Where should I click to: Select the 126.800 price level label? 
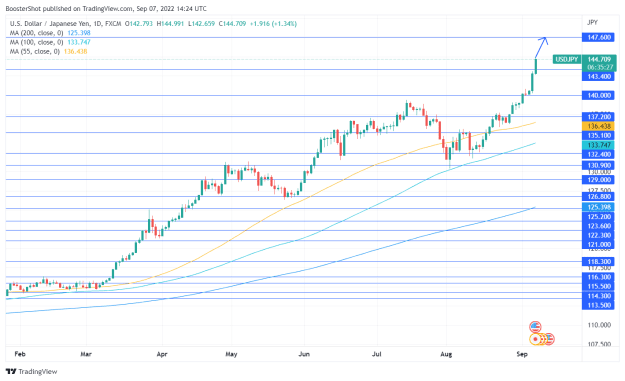point(599,196)
